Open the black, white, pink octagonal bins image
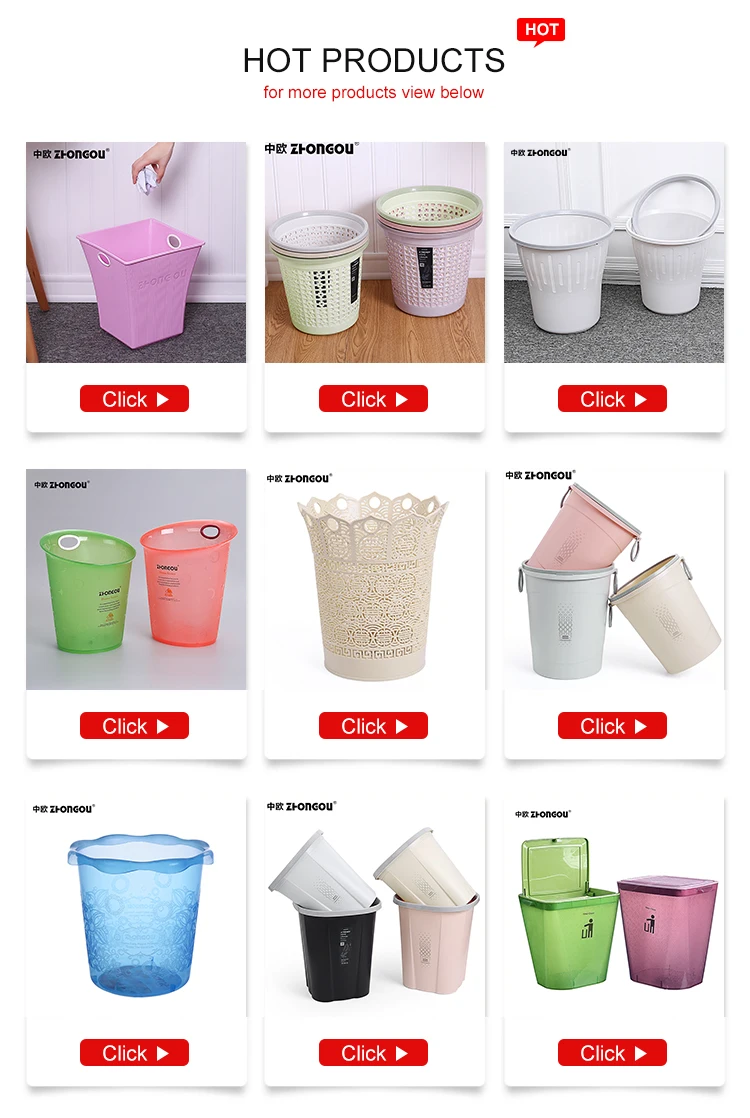The width and height of the screenshot is (750, 1118). [x=375, y=907]
